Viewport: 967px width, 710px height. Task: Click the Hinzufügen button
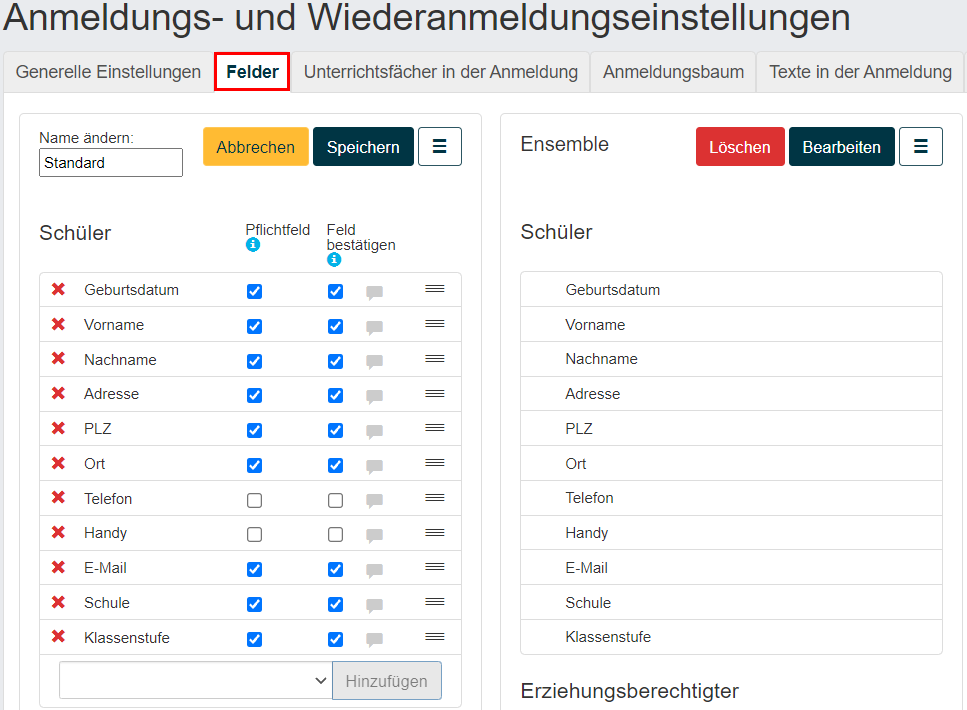[x=387, y=680]
